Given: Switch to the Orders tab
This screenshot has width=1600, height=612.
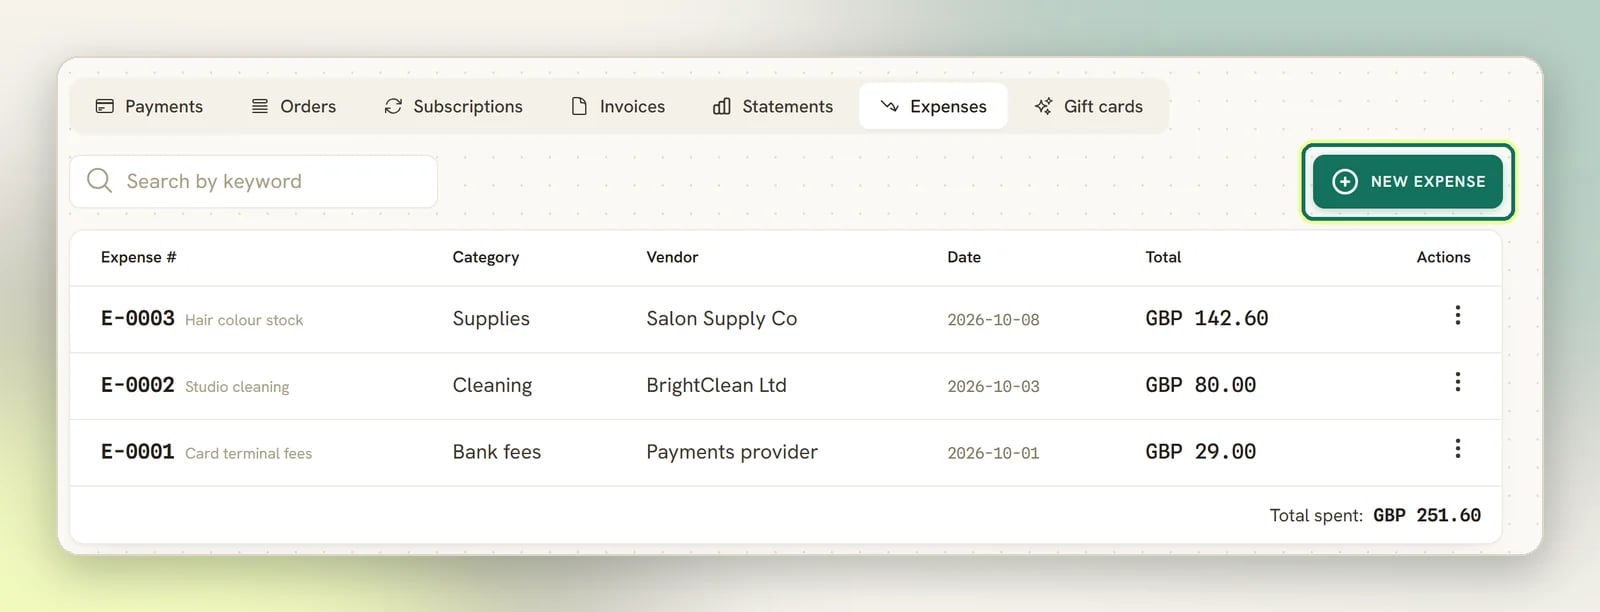Looking at the screenshot, I should 294,106.
